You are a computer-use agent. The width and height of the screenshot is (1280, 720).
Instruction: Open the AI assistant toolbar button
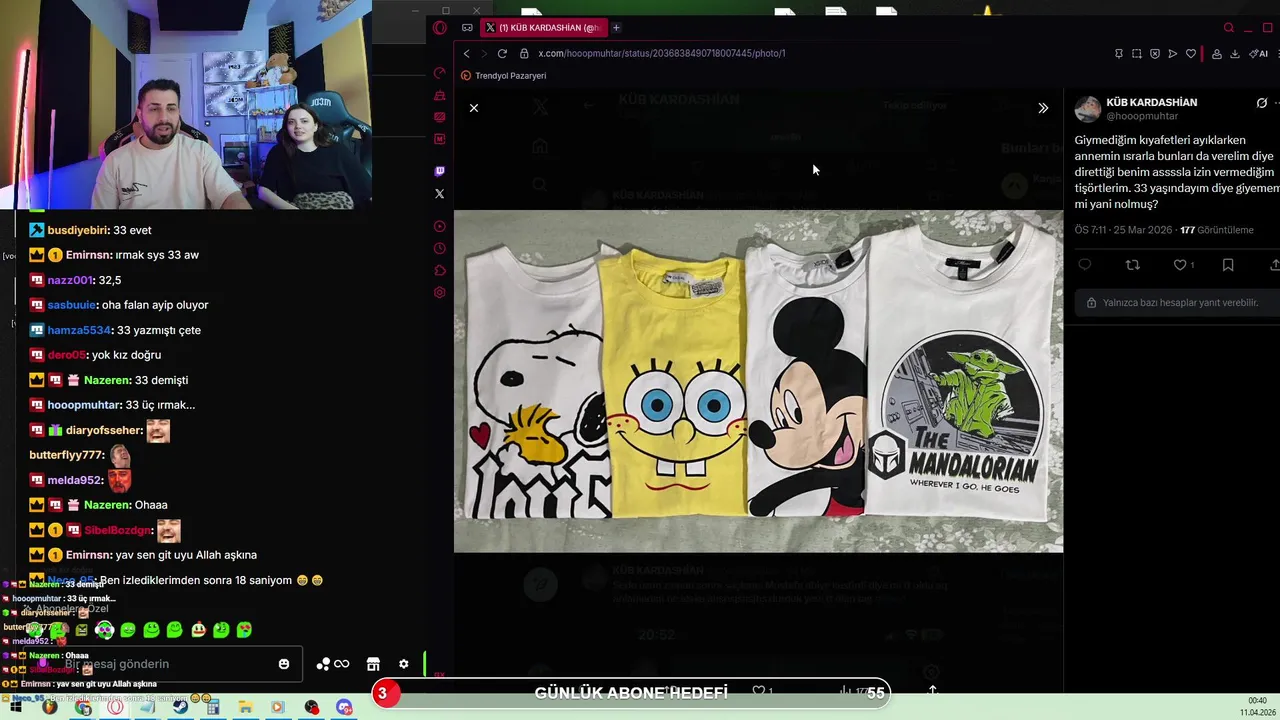[x=1259, y=54]
